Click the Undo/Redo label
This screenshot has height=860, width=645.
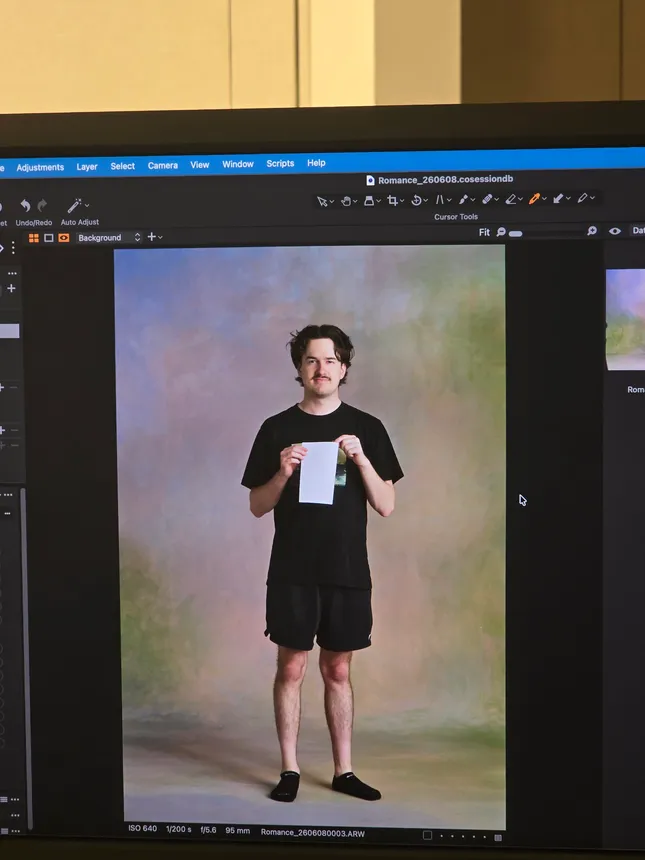coord(34,223)
